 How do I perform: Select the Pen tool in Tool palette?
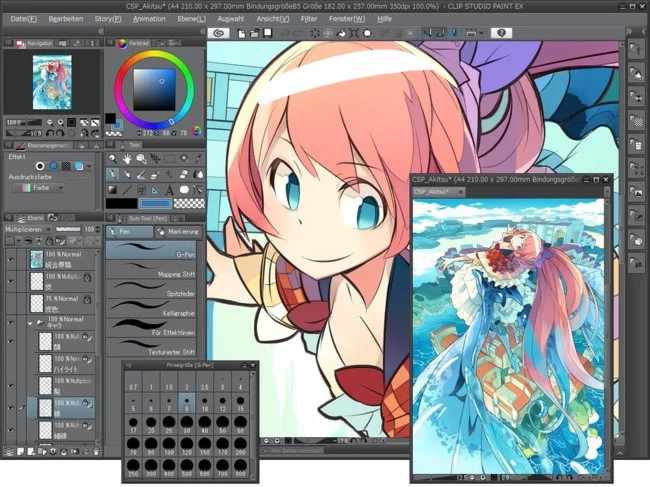(x=112, y=174)
